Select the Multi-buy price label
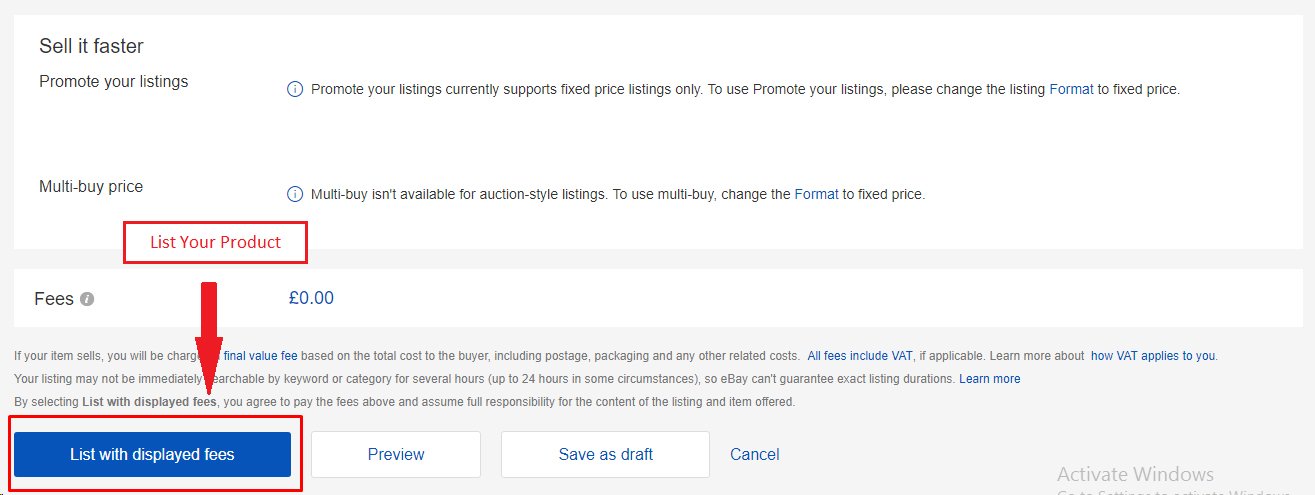The image size is (1315, 495). 91,186
